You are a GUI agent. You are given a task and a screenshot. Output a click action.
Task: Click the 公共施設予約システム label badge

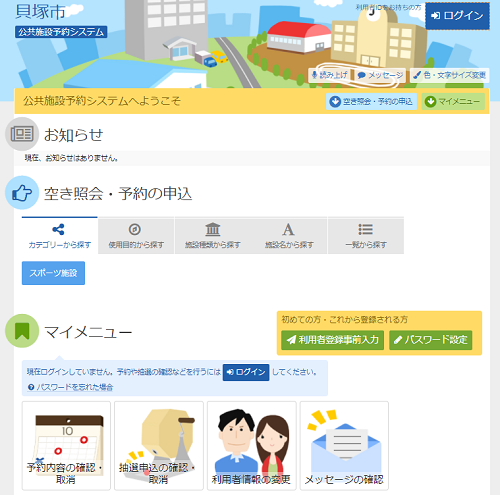[x=61, y=32]
